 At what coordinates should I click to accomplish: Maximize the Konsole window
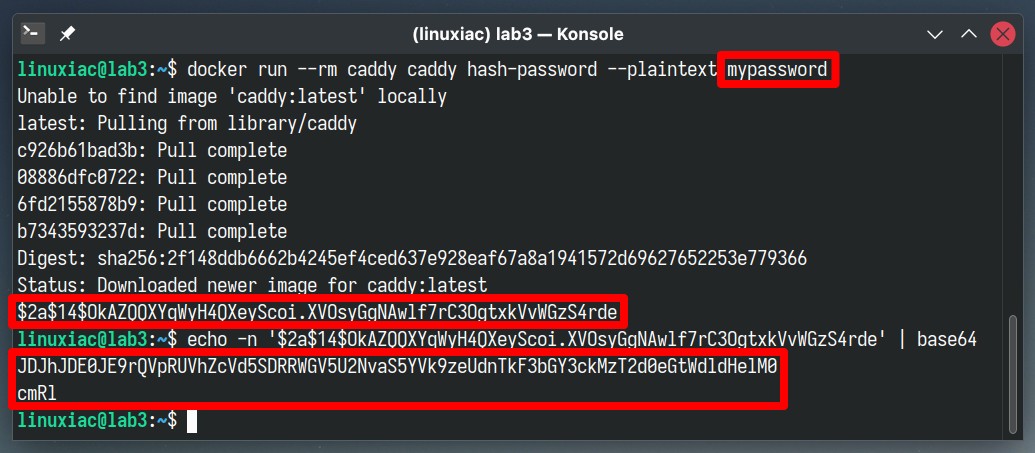point(968,34)
